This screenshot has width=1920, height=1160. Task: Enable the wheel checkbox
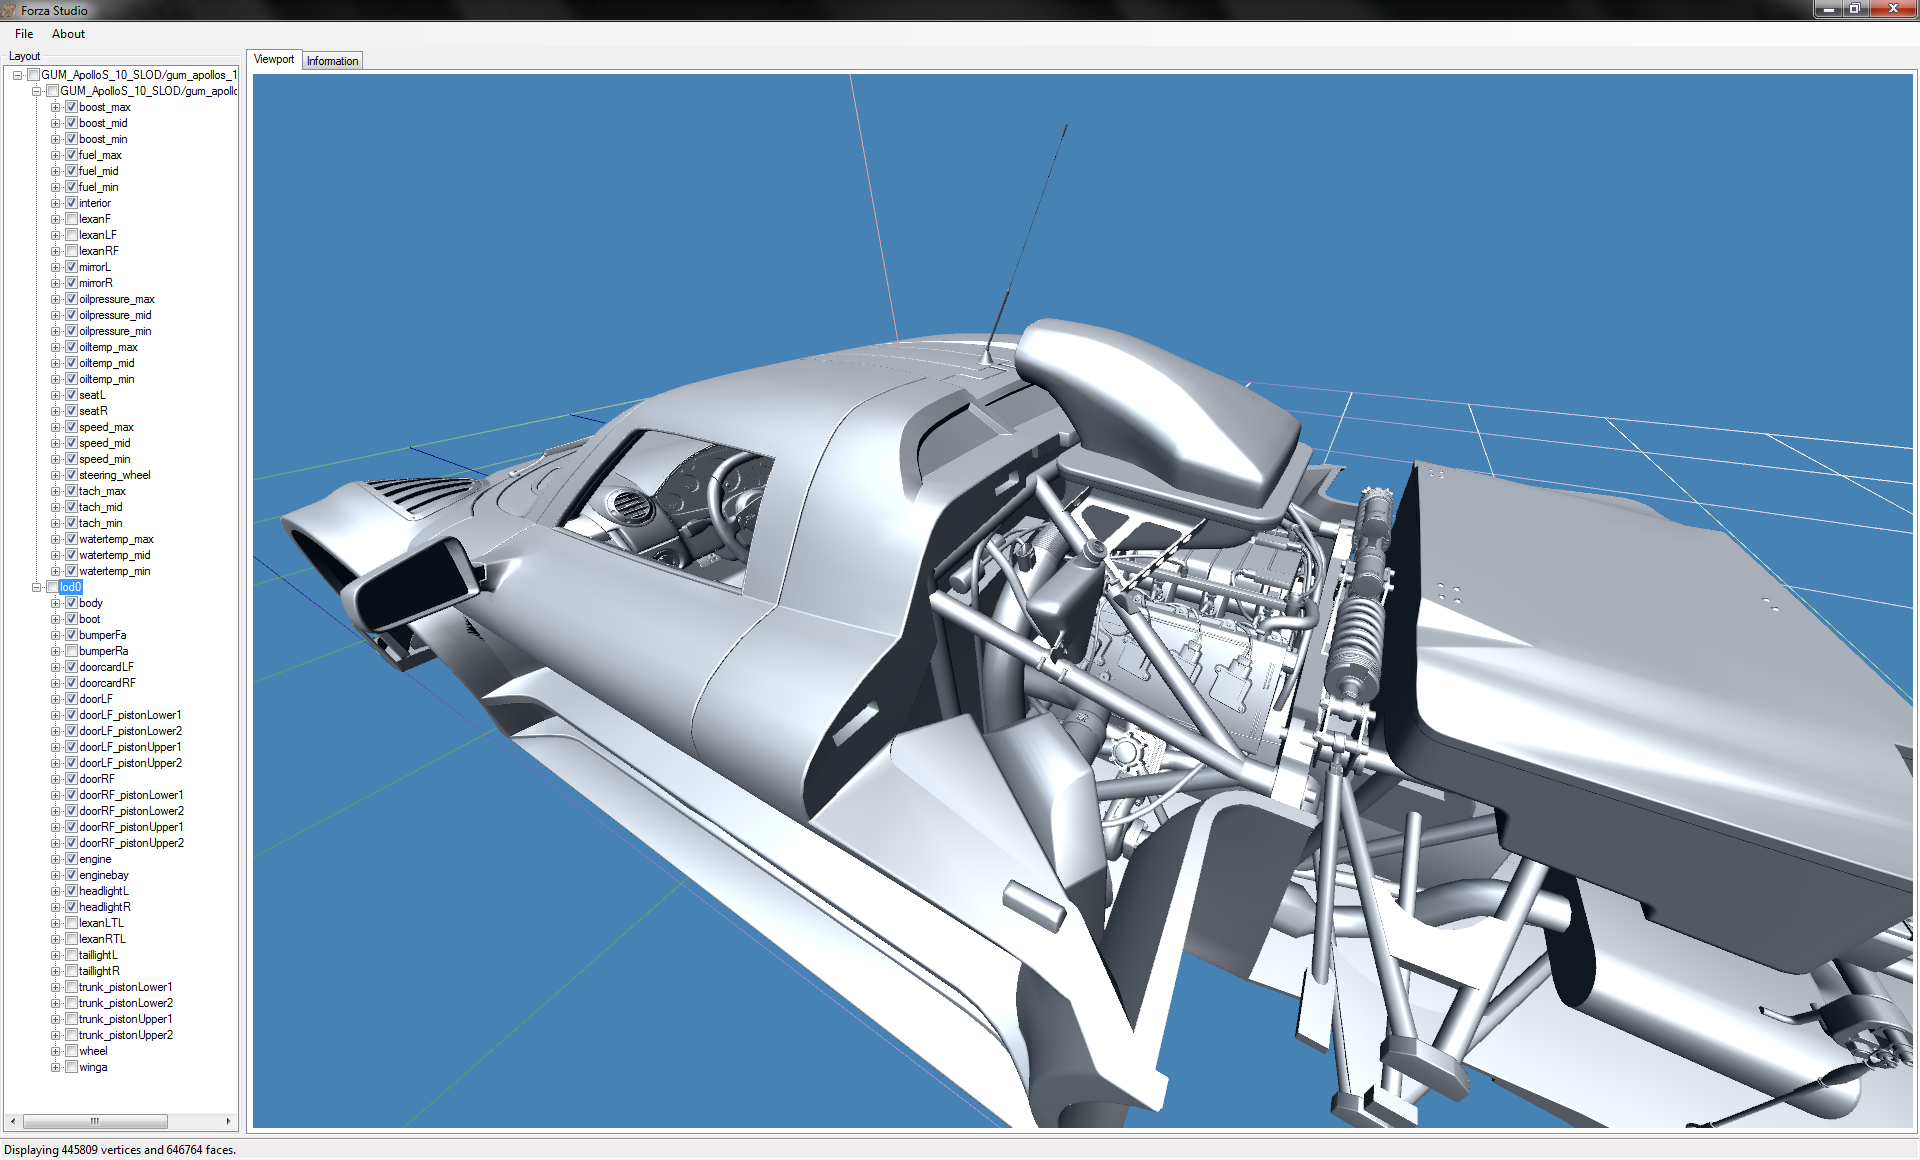point(71,1051)
